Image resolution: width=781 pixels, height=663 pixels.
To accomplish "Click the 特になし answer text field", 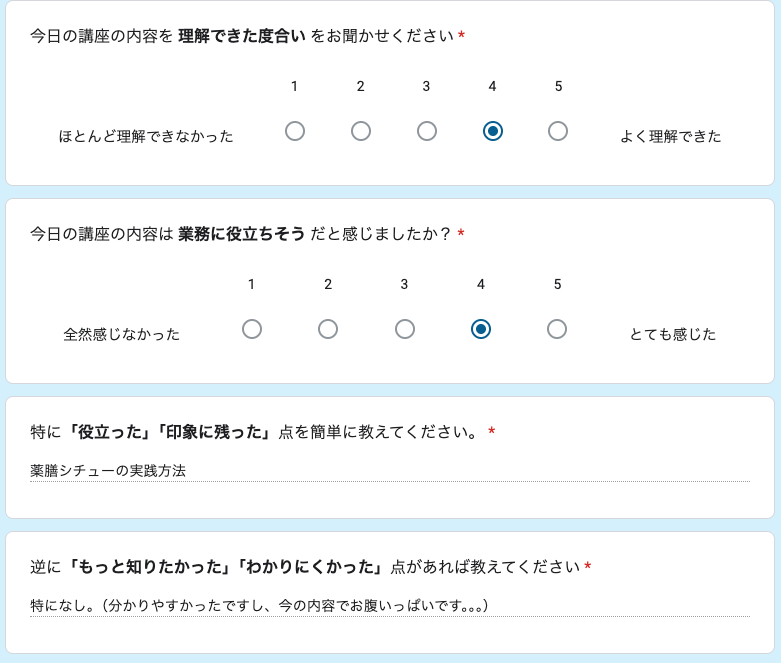I will (389, 605).
